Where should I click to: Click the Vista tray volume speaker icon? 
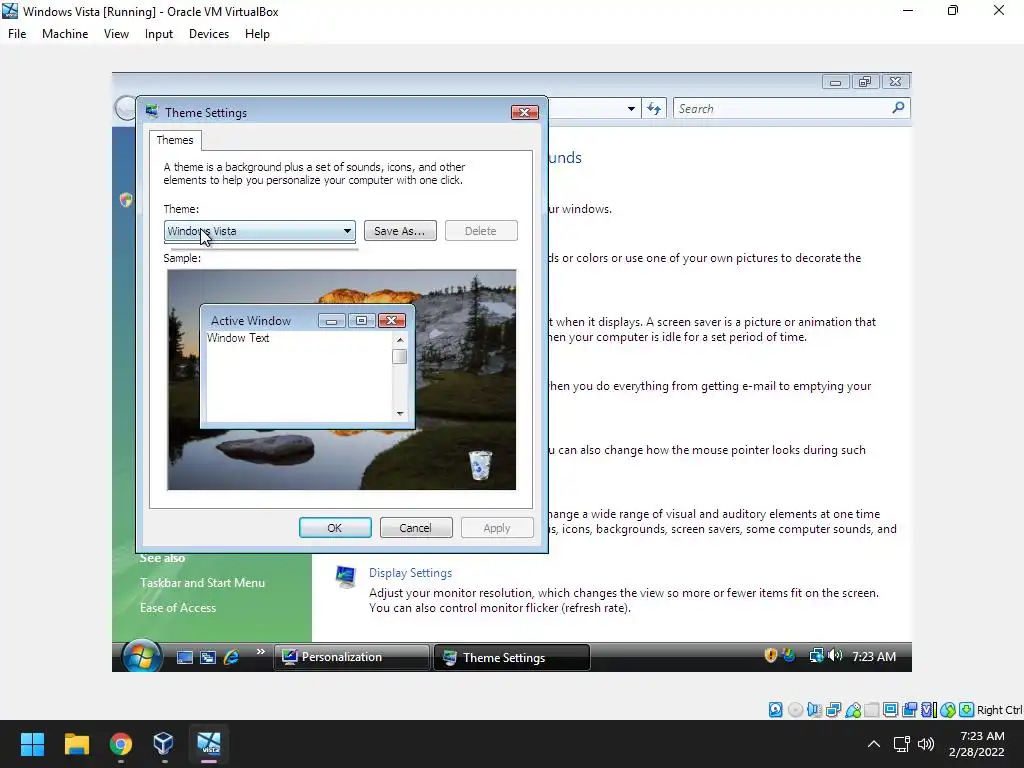(x=835, y=655)
